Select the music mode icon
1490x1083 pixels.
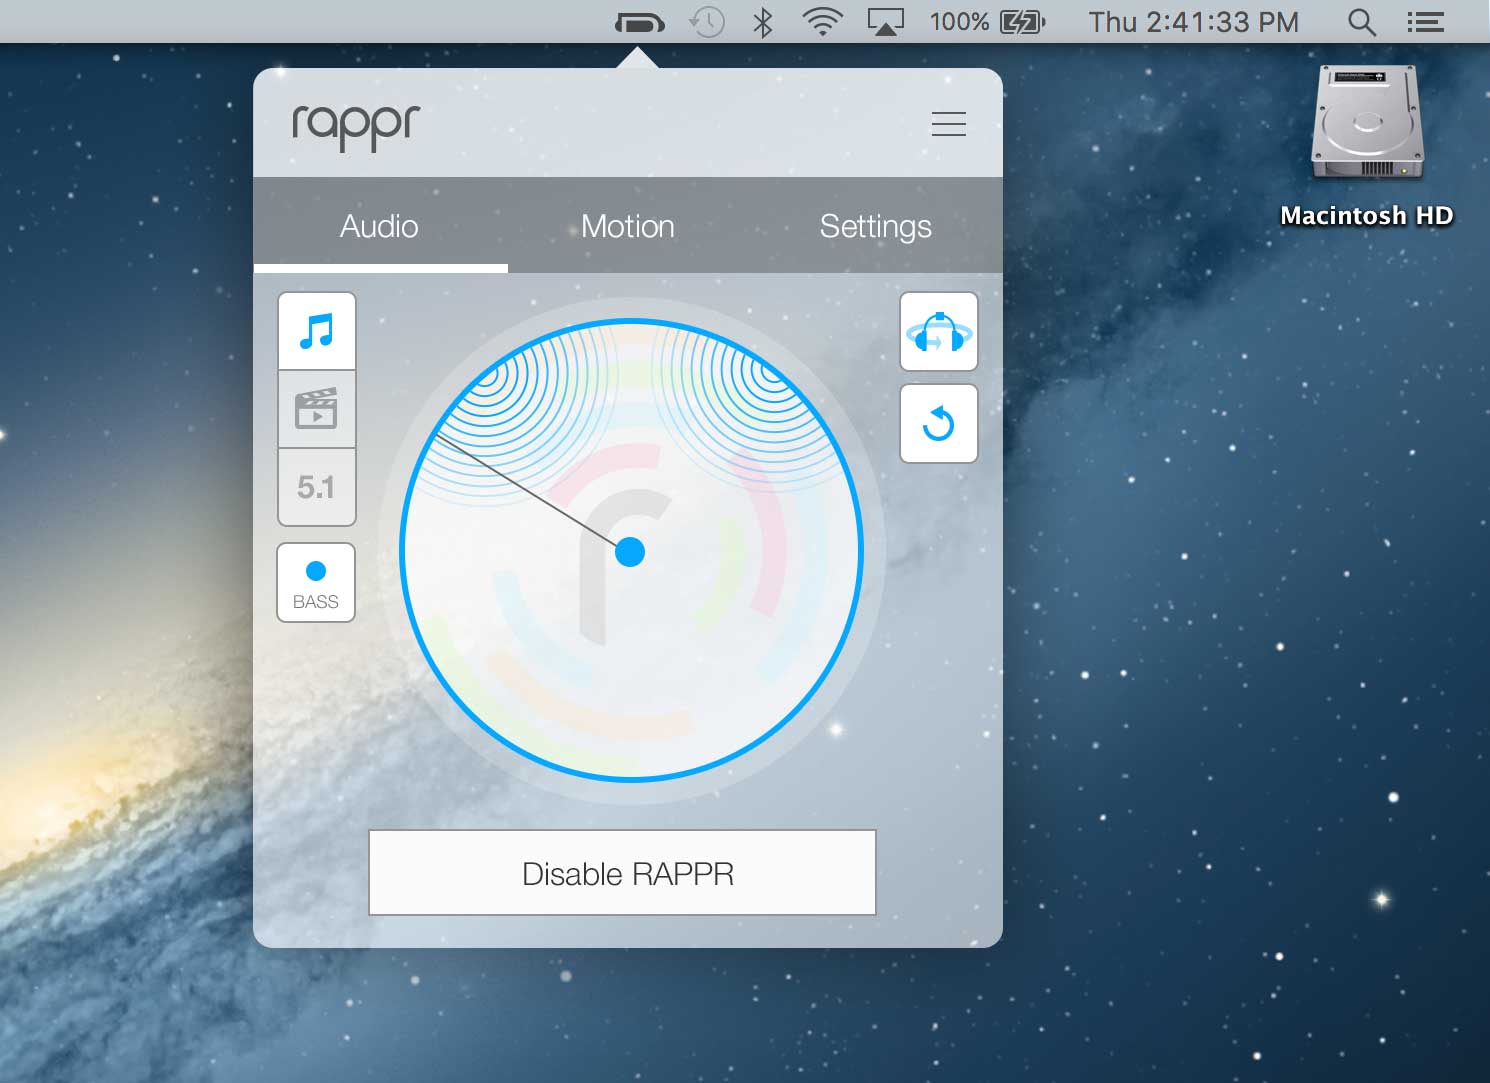[316, 331]
